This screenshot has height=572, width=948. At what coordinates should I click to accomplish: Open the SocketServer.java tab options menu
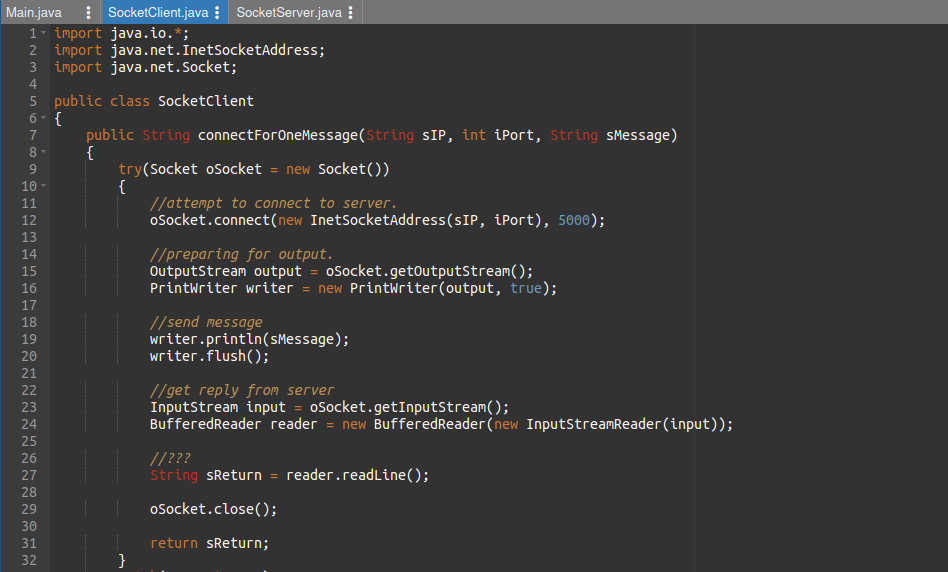click(x=351, y=12)
